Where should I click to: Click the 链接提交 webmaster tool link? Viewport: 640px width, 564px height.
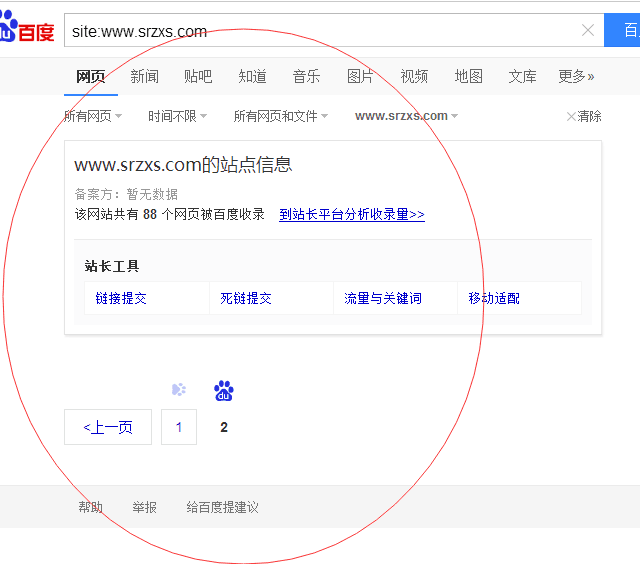[x=121, y=298]
